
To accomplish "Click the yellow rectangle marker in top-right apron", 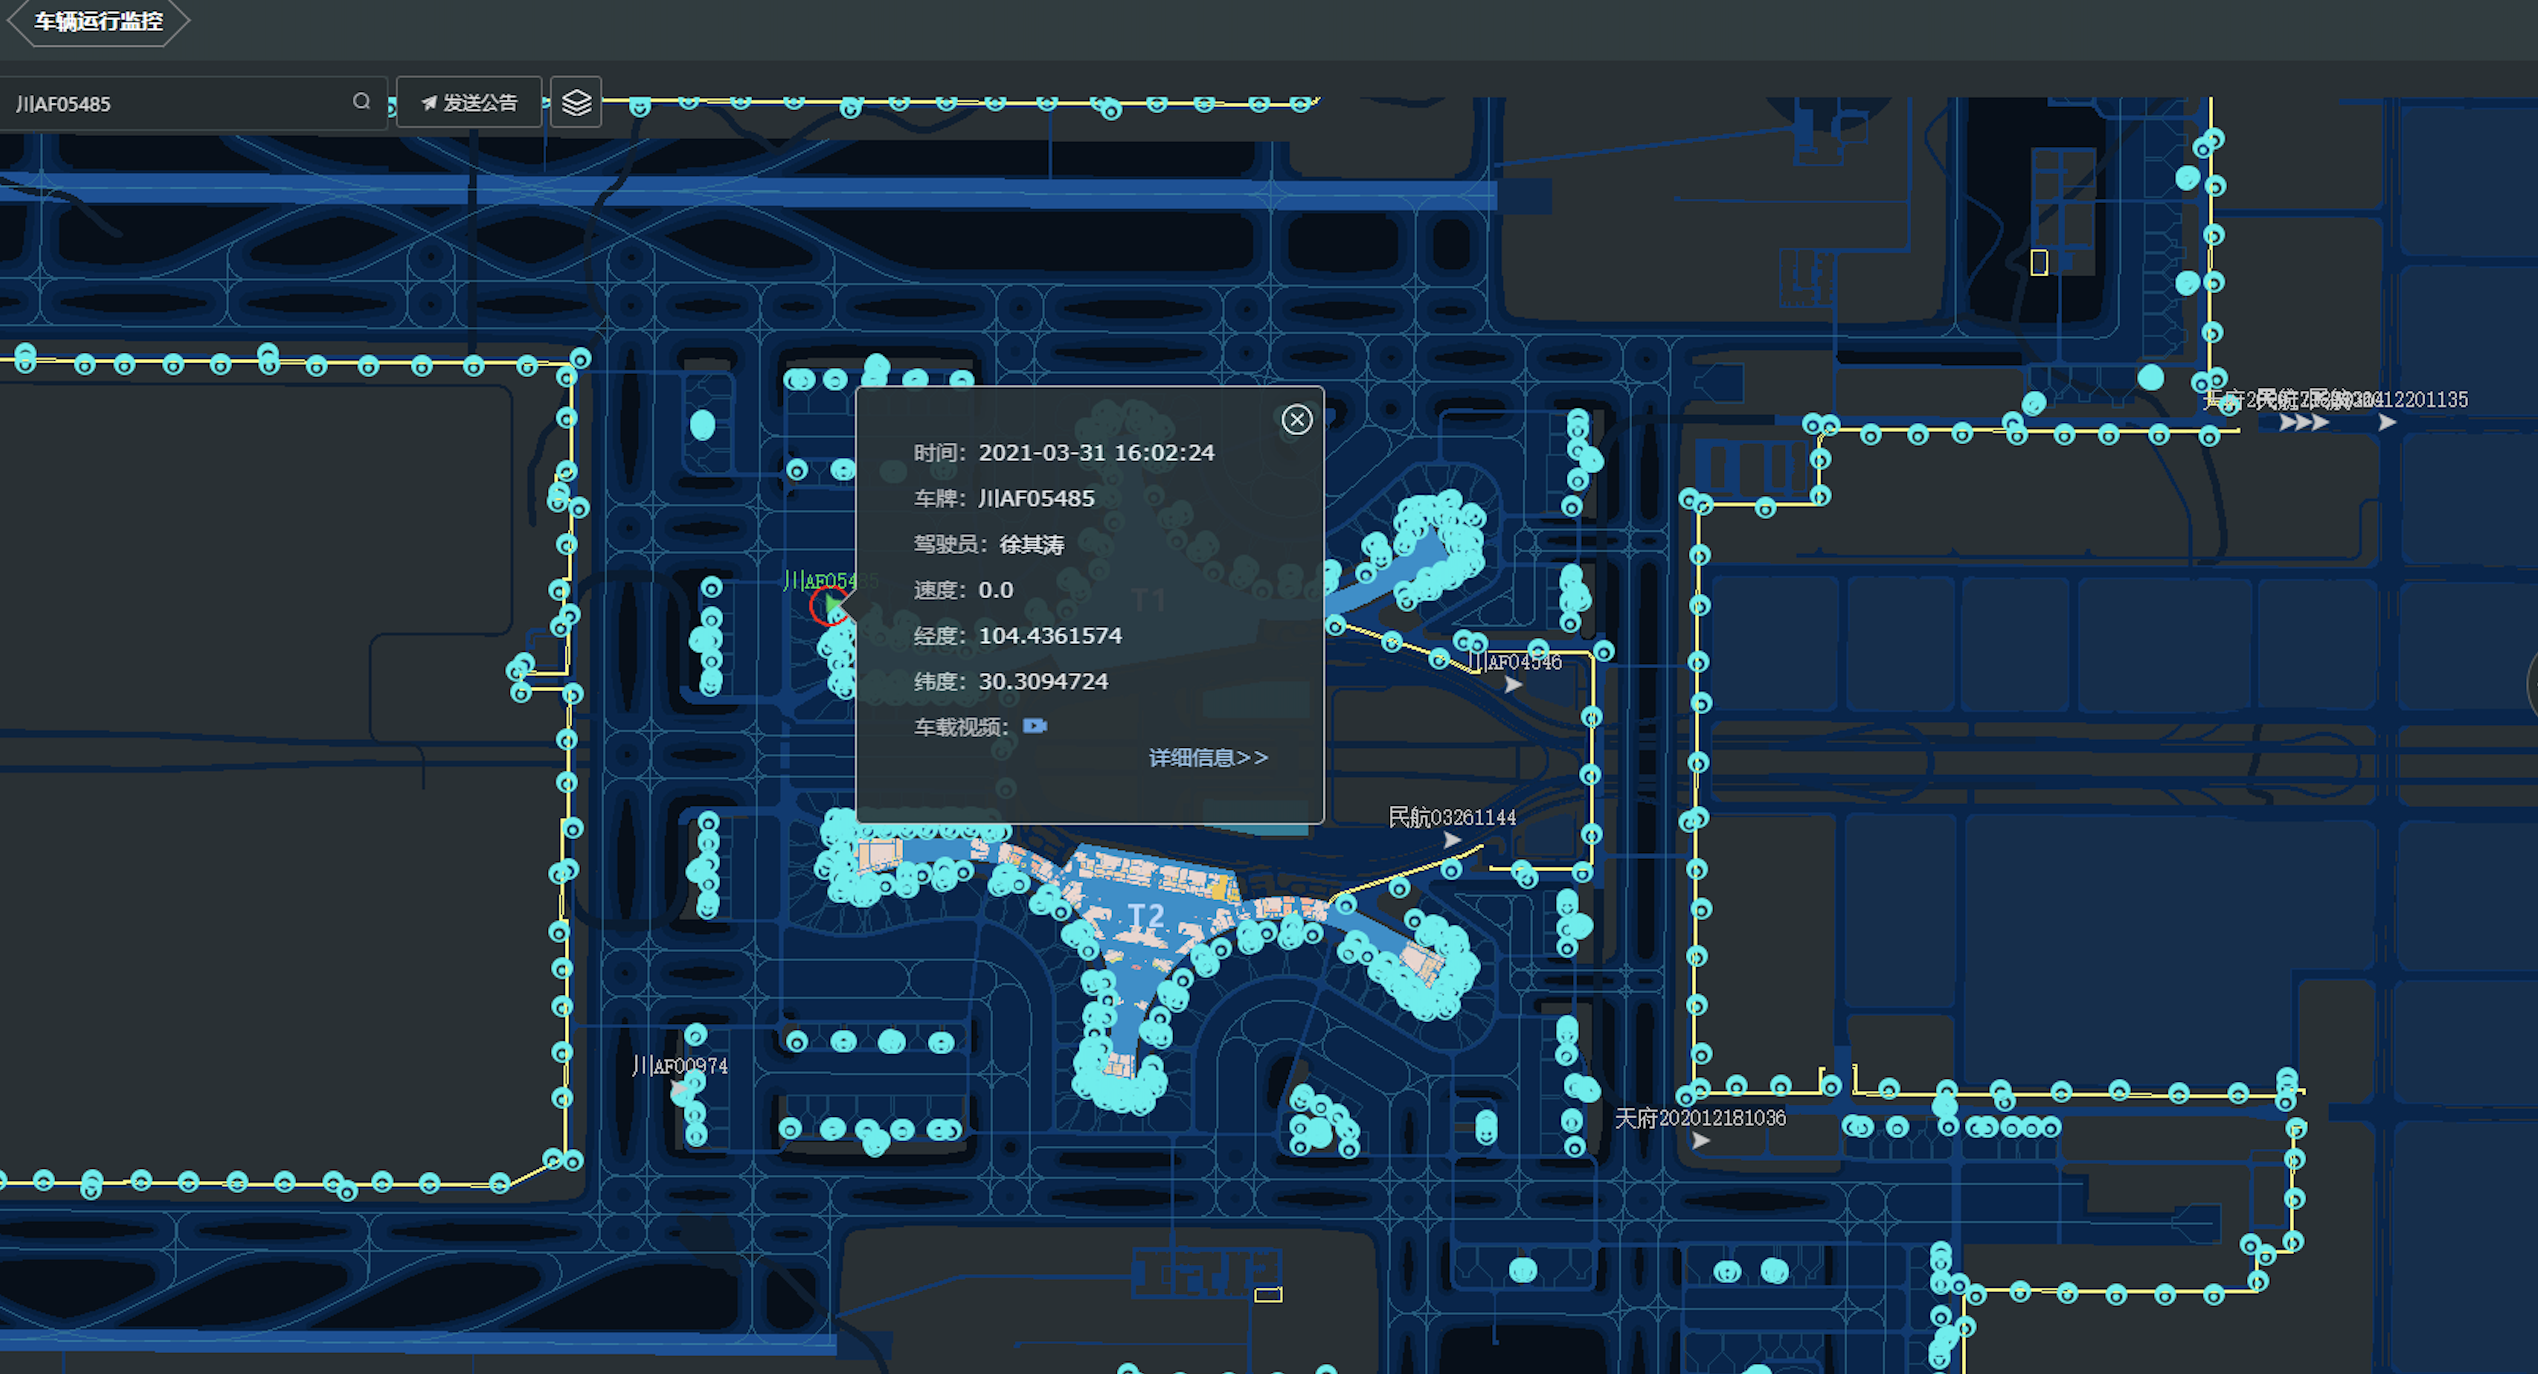I will (x=2039, y=263).
